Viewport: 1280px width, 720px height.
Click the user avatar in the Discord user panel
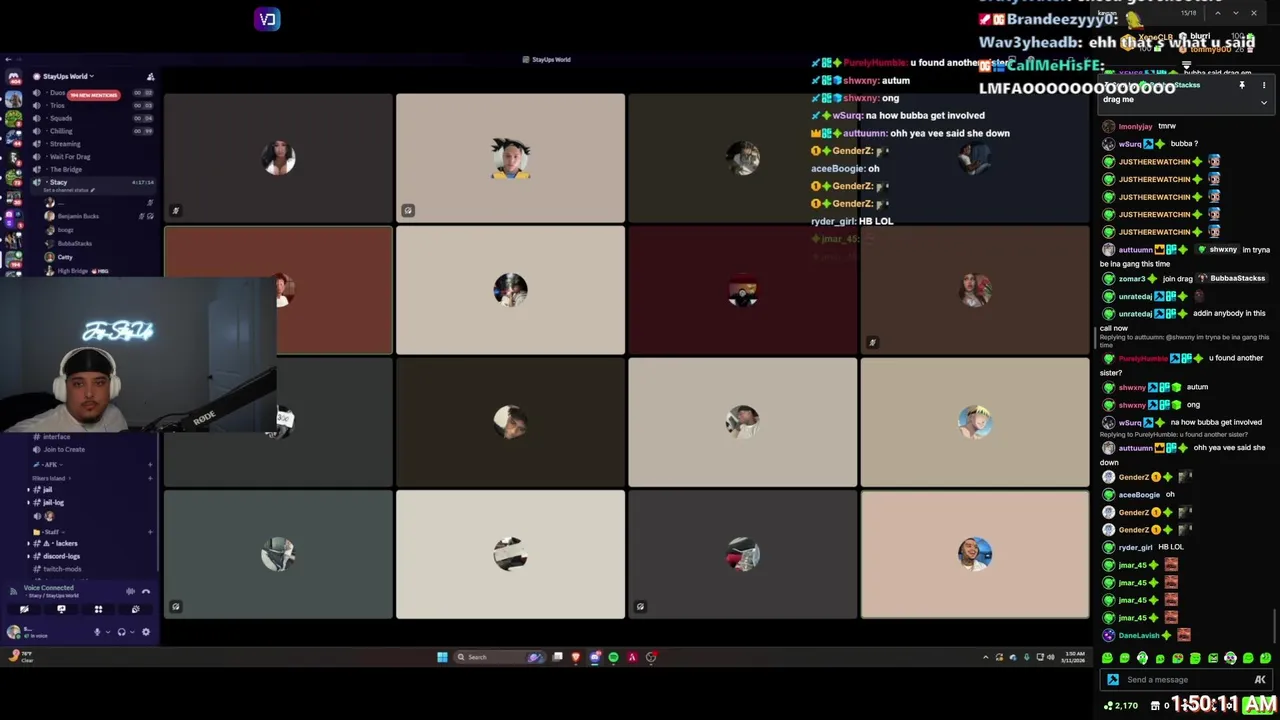coord(13,632)
